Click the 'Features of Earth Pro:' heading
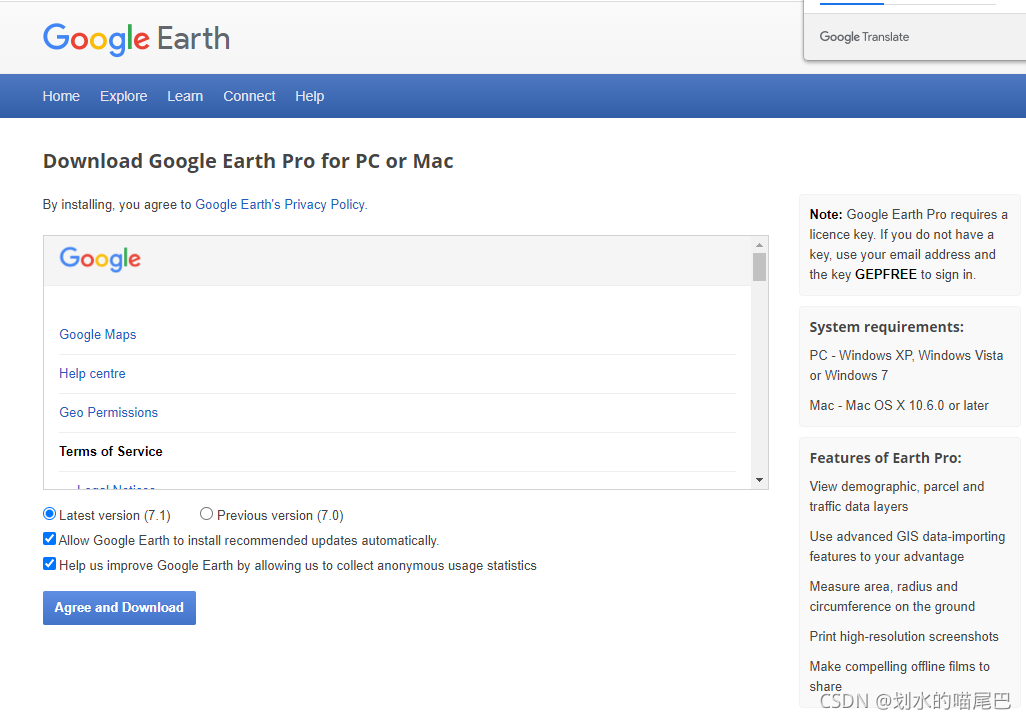This screenshot has width=1026, height=719. tap(885, 458)
